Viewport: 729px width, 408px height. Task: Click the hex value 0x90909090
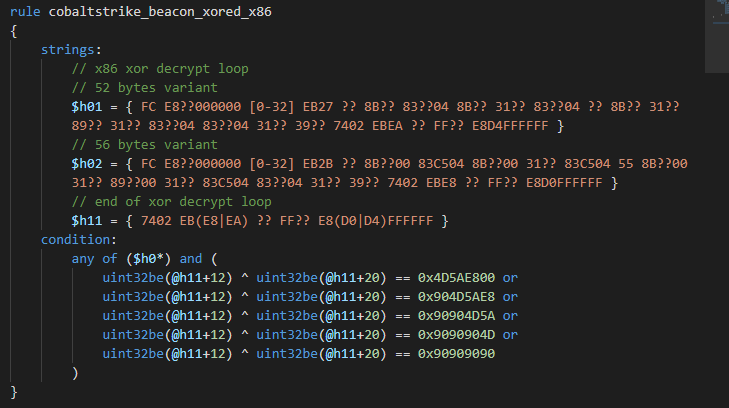(x=456, y=354)
